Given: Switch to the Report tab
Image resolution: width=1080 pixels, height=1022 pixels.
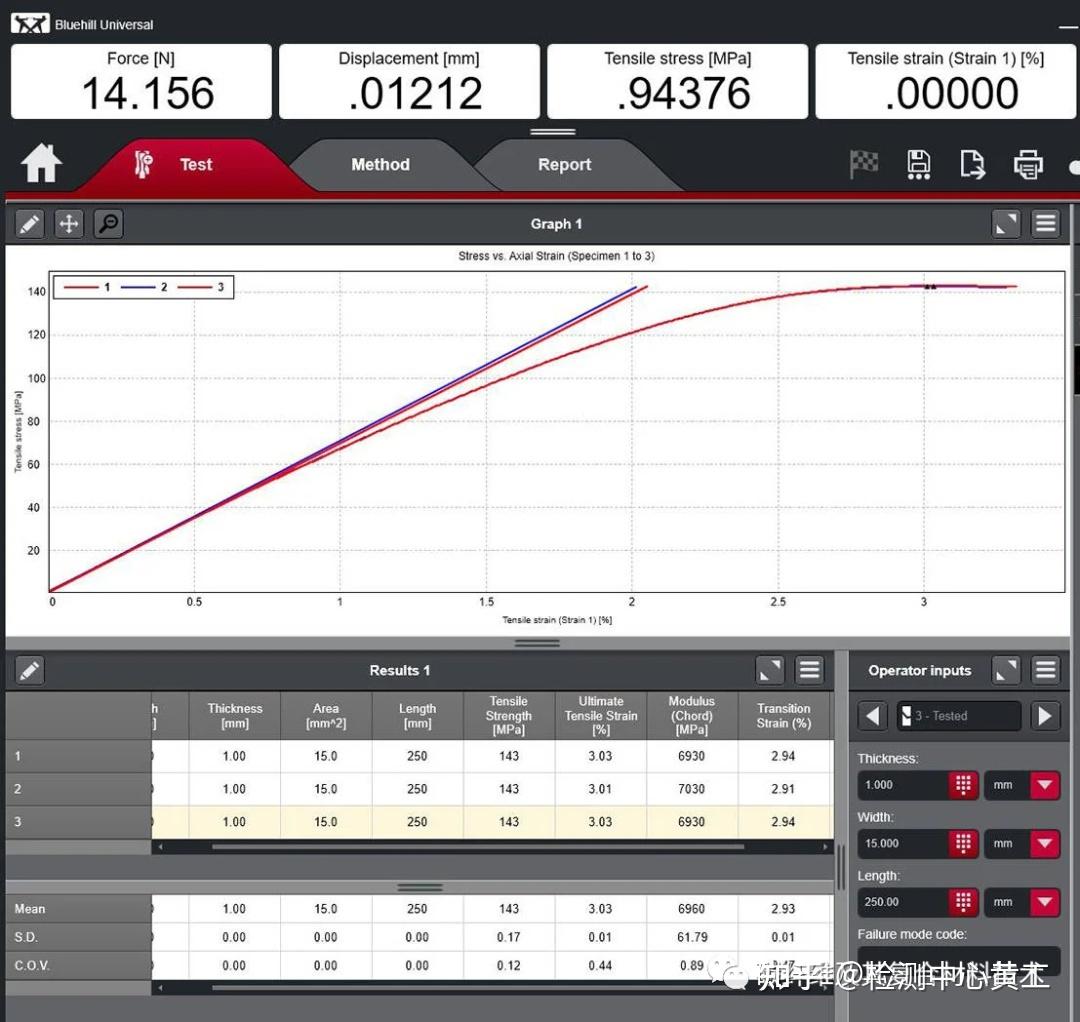Looking at the screenshot, I should pyautogui.click(x=565, y=165).
